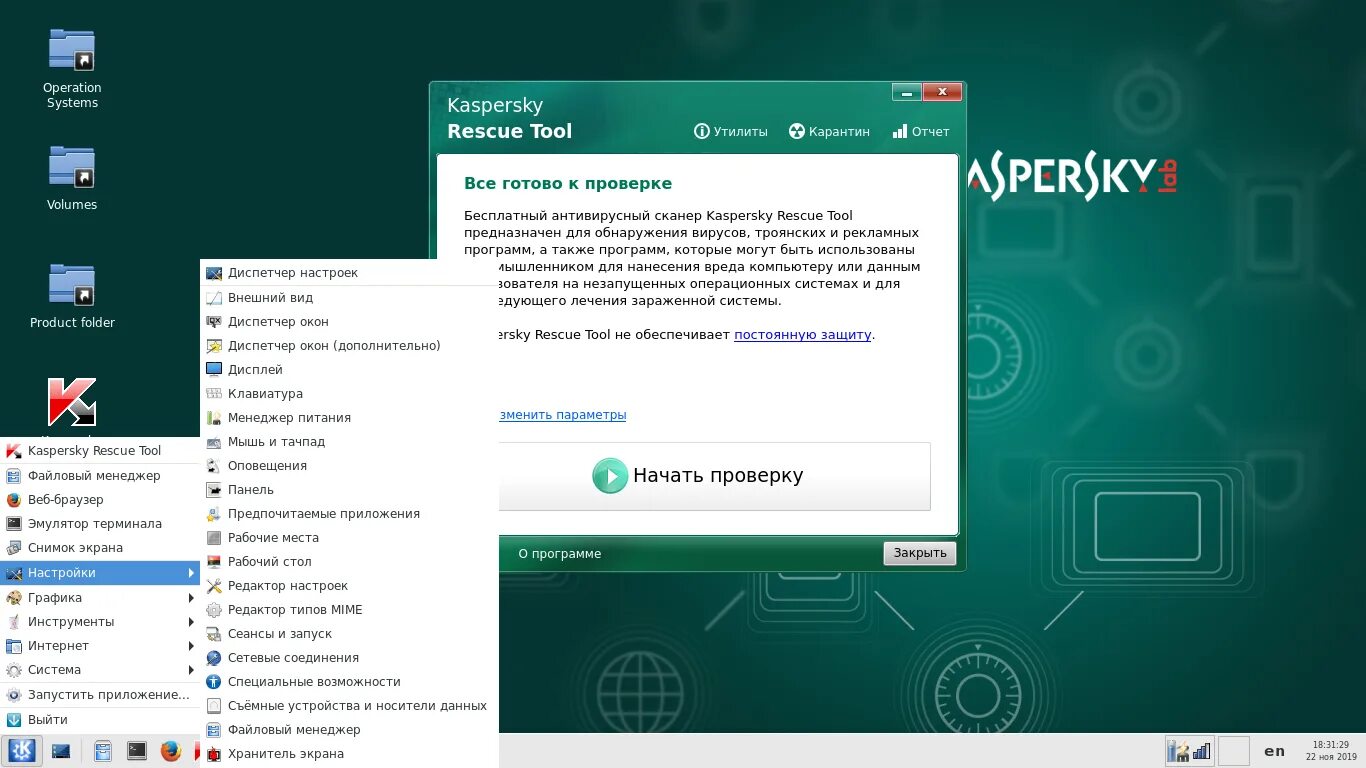Expand the Интернет submenu
This screenshot has width=1366, height=768.
[x=100, y=646]
